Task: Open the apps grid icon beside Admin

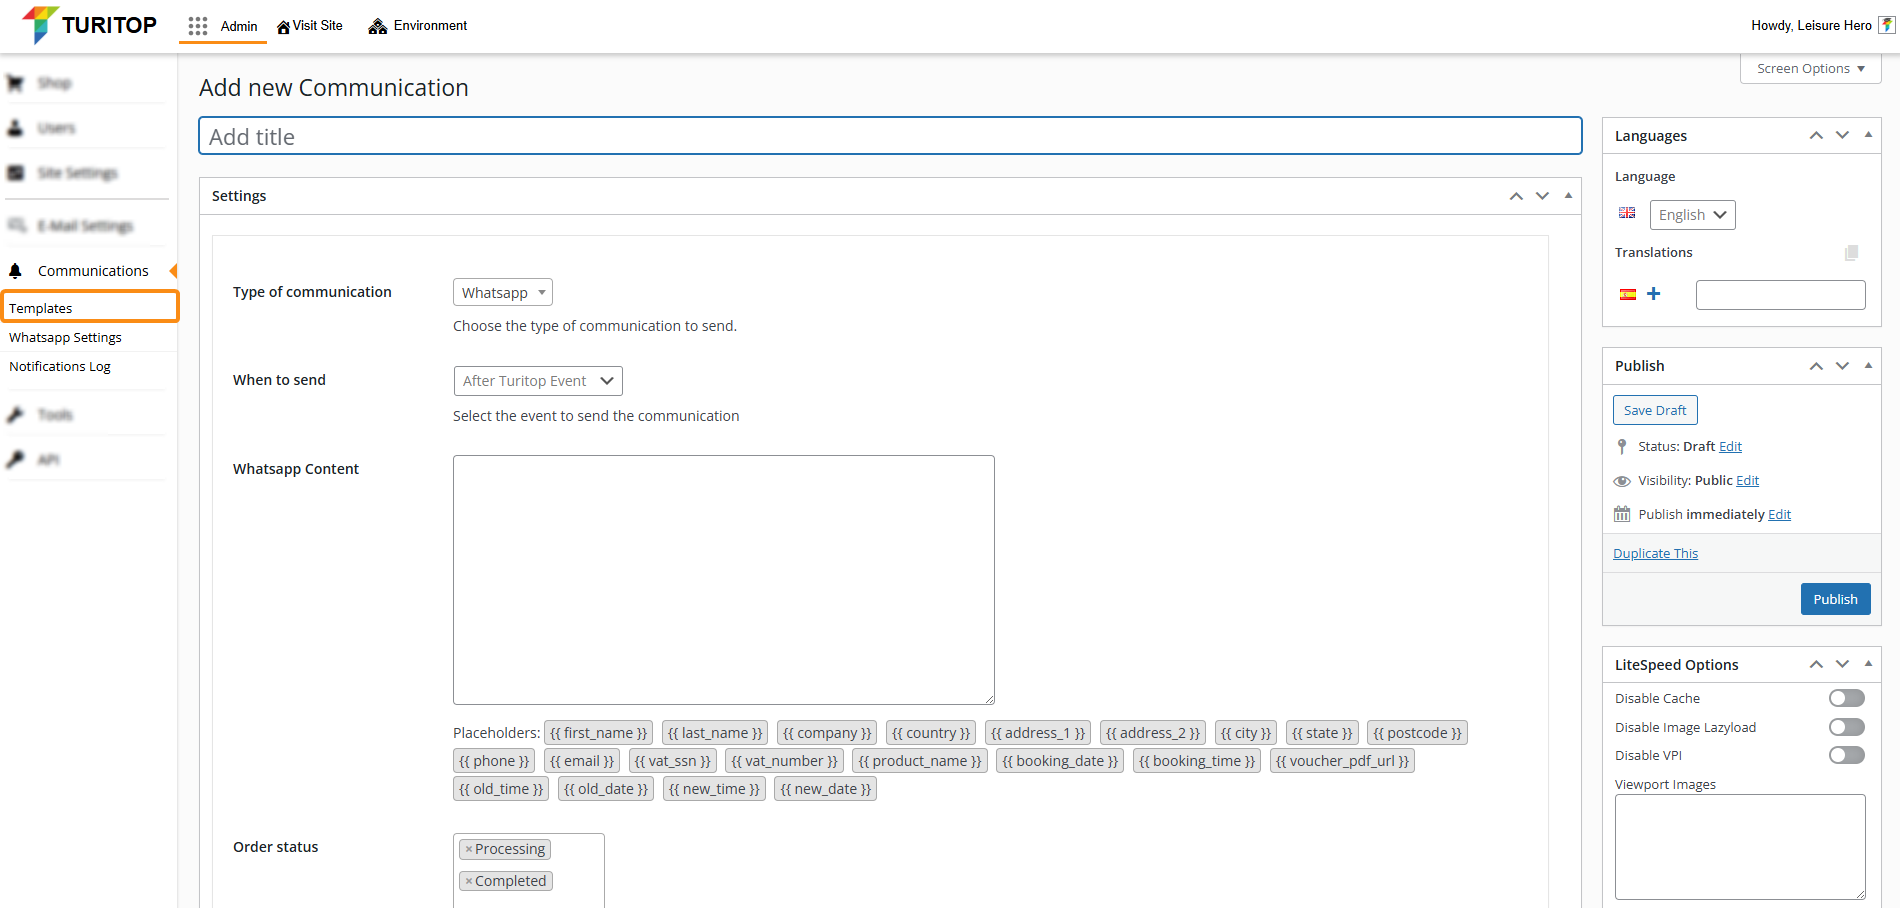Action: coord(198,26)
